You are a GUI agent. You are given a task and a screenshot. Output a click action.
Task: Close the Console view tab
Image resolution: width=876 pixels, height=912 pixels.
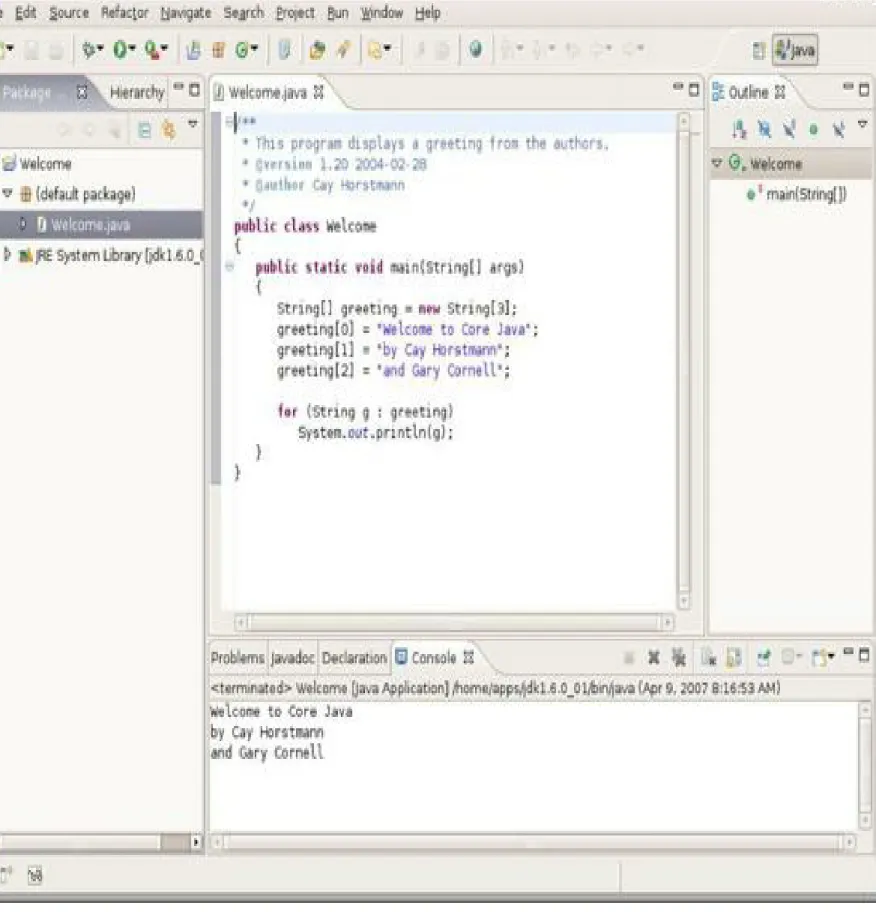point(469,657)
